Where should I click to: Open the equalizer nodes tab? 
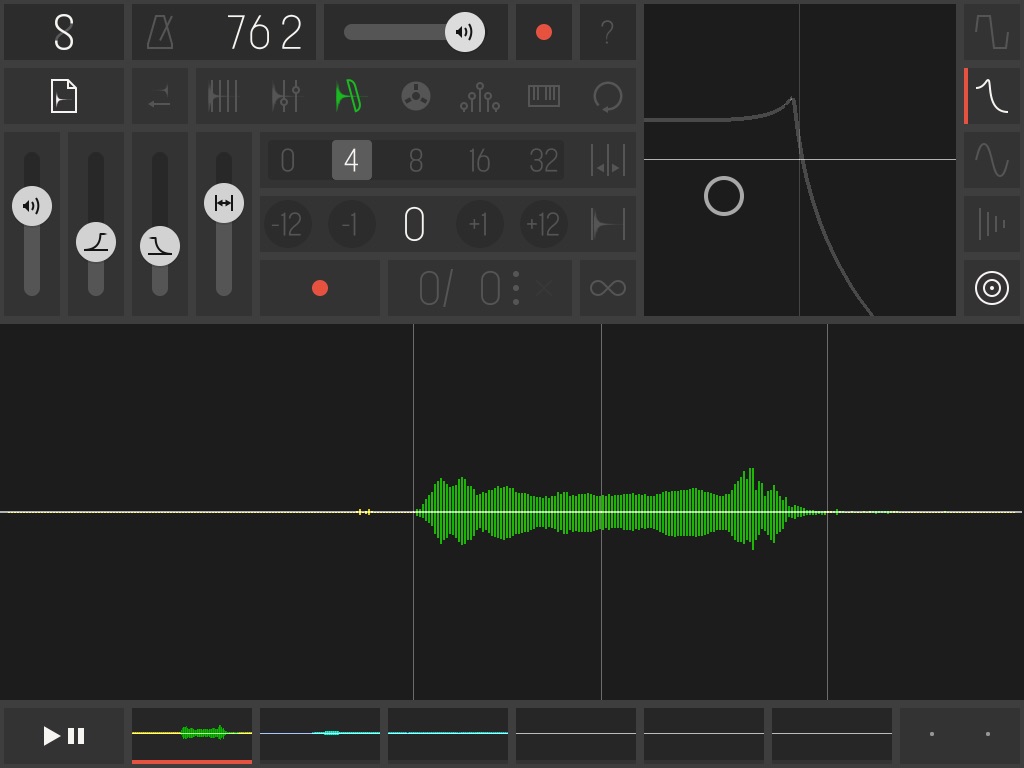(x=479, y=96)
